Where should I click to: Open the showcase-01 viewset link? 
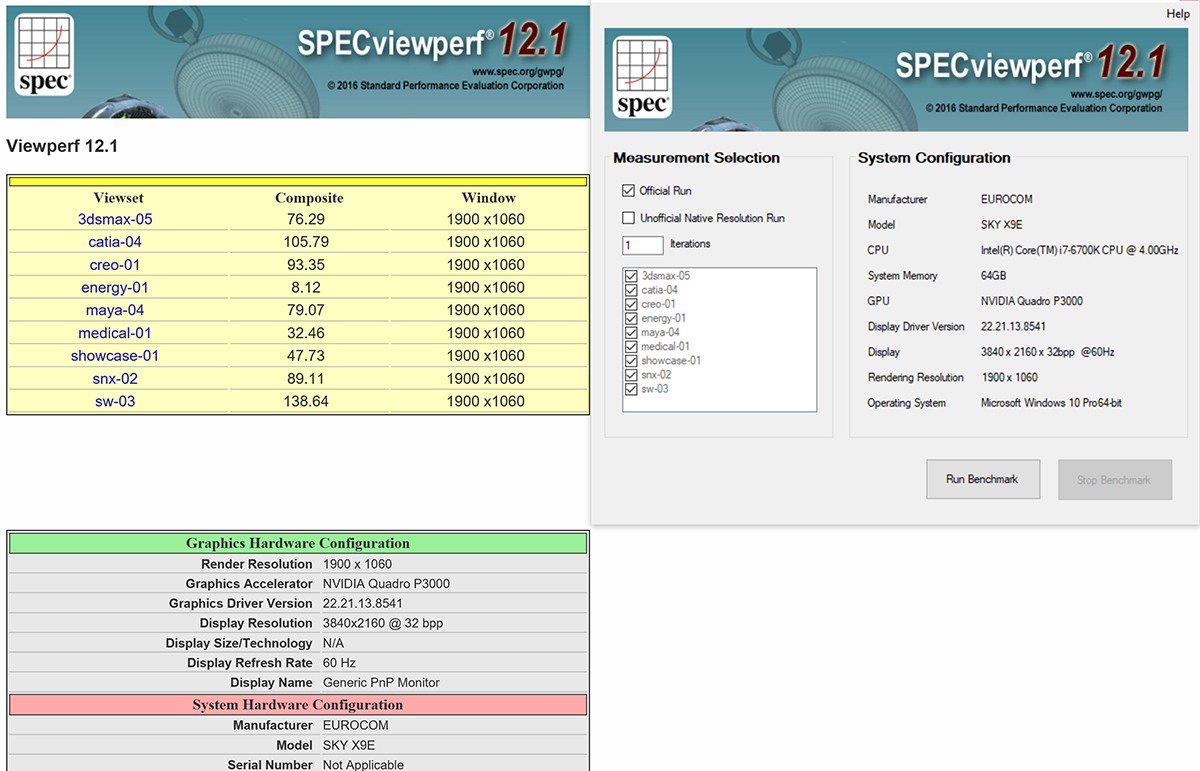pos(115,356)
